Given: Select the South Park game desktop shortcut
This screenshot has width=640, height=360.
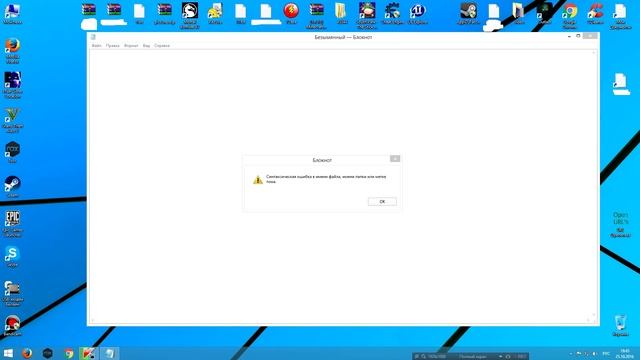Looking at the screenshot, I should (x=367, y=15).
